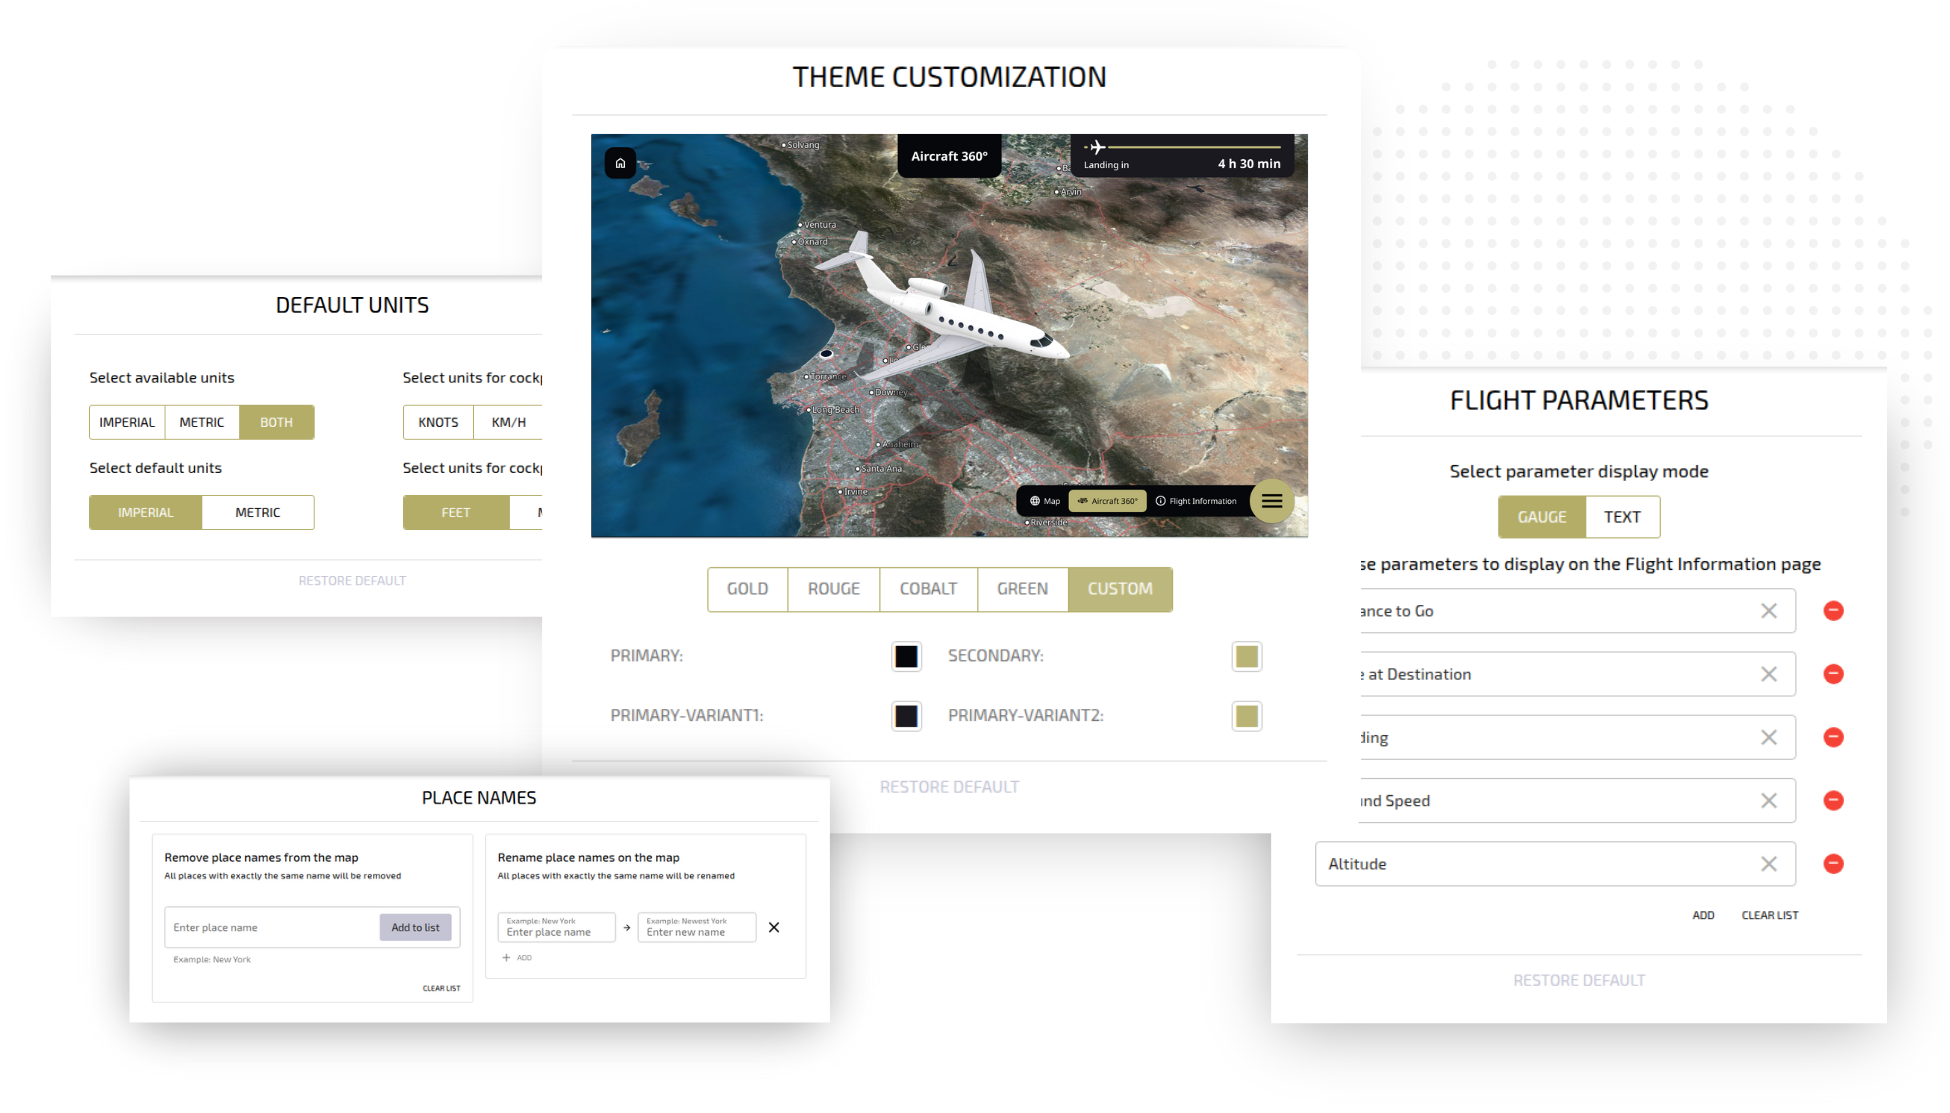Open Flight Information in map toolbar
This screenshot has height=1113, width=1950.
tap(1196, 501)
